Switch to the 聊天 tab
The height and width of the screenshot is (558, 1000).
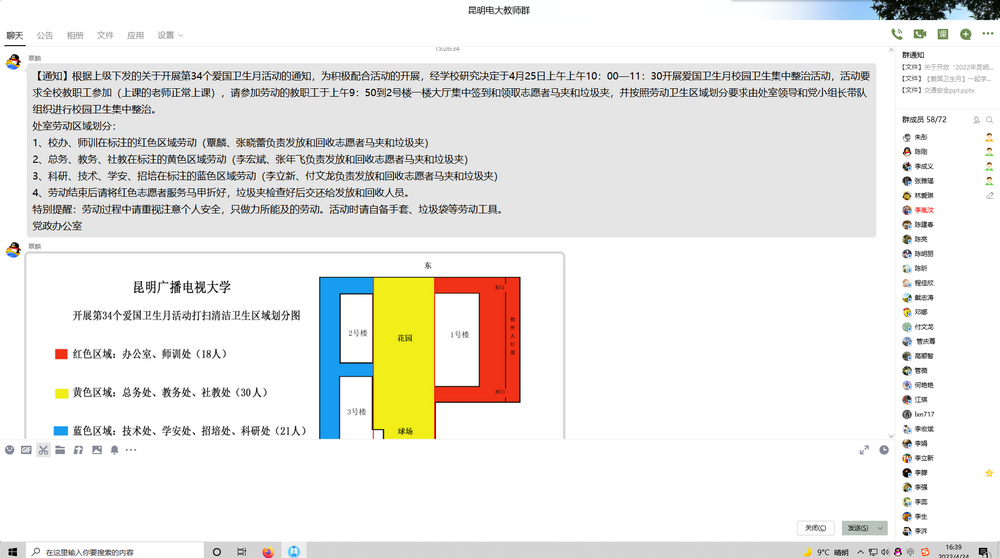(15, 36)
